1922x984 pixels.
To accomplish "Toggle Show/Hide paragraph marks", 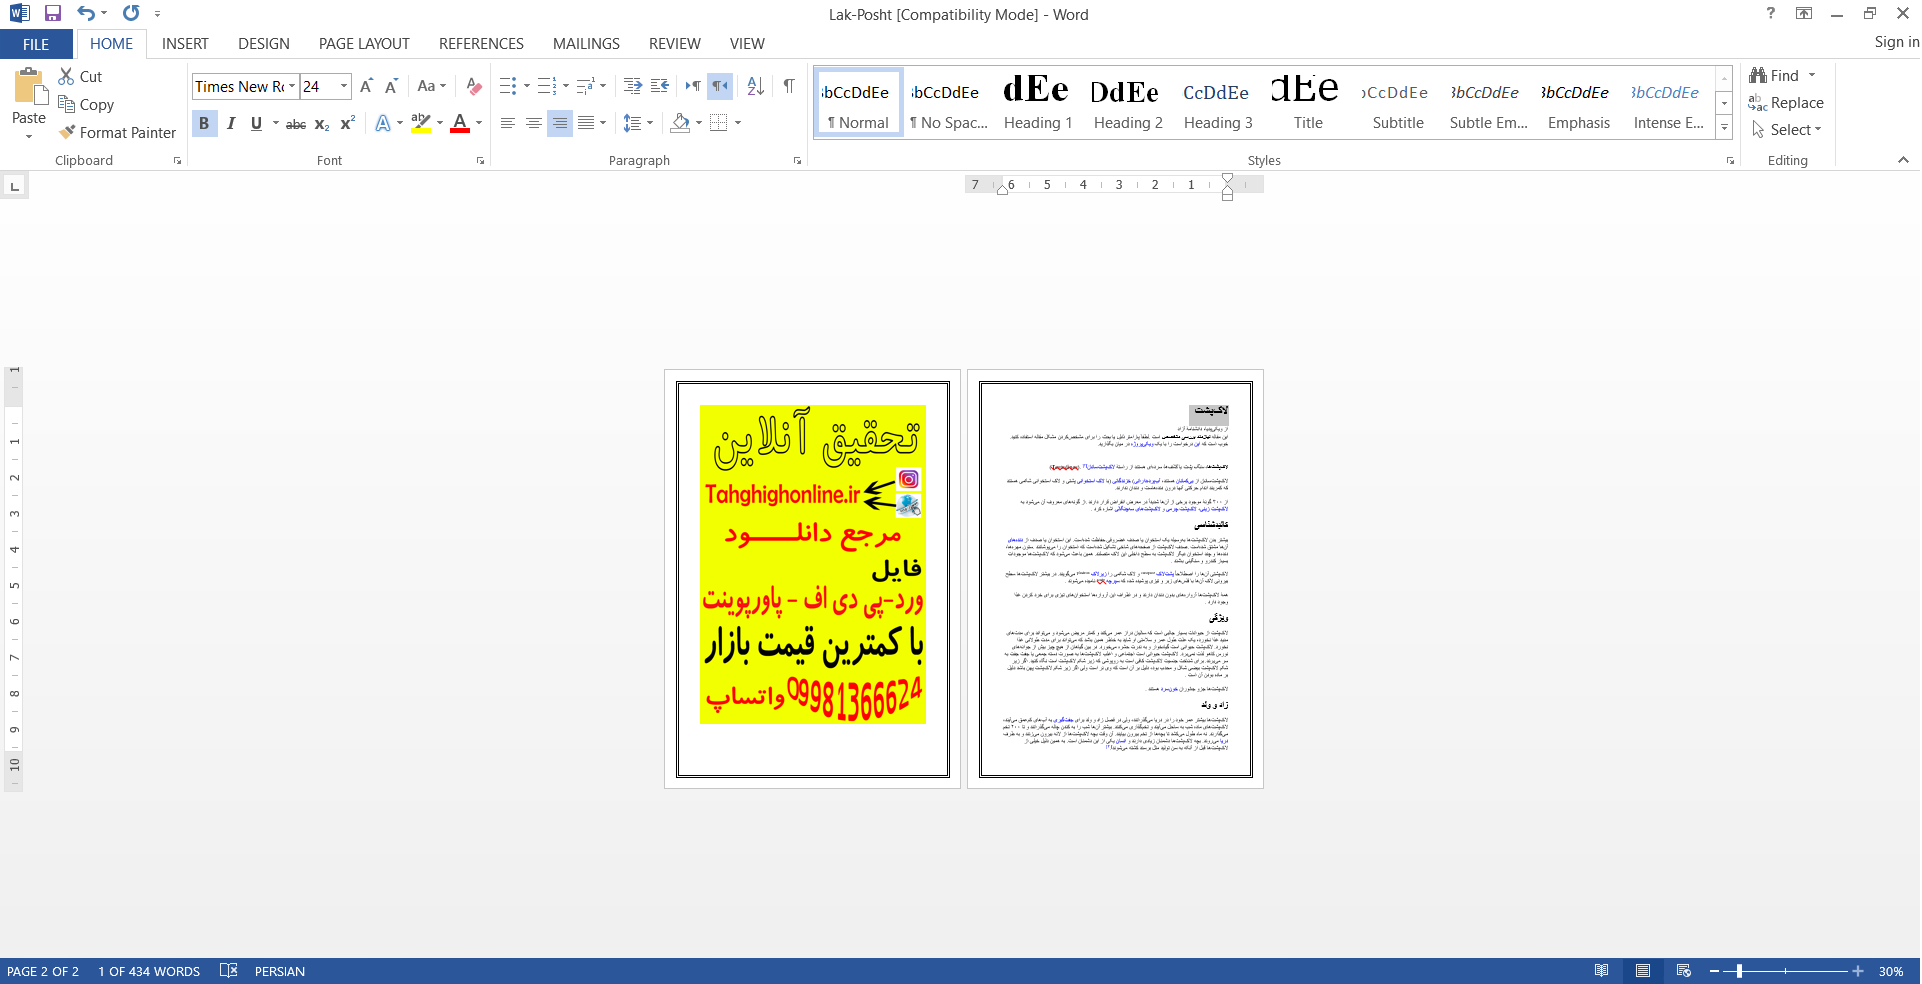I will click(x=789, y=86).
